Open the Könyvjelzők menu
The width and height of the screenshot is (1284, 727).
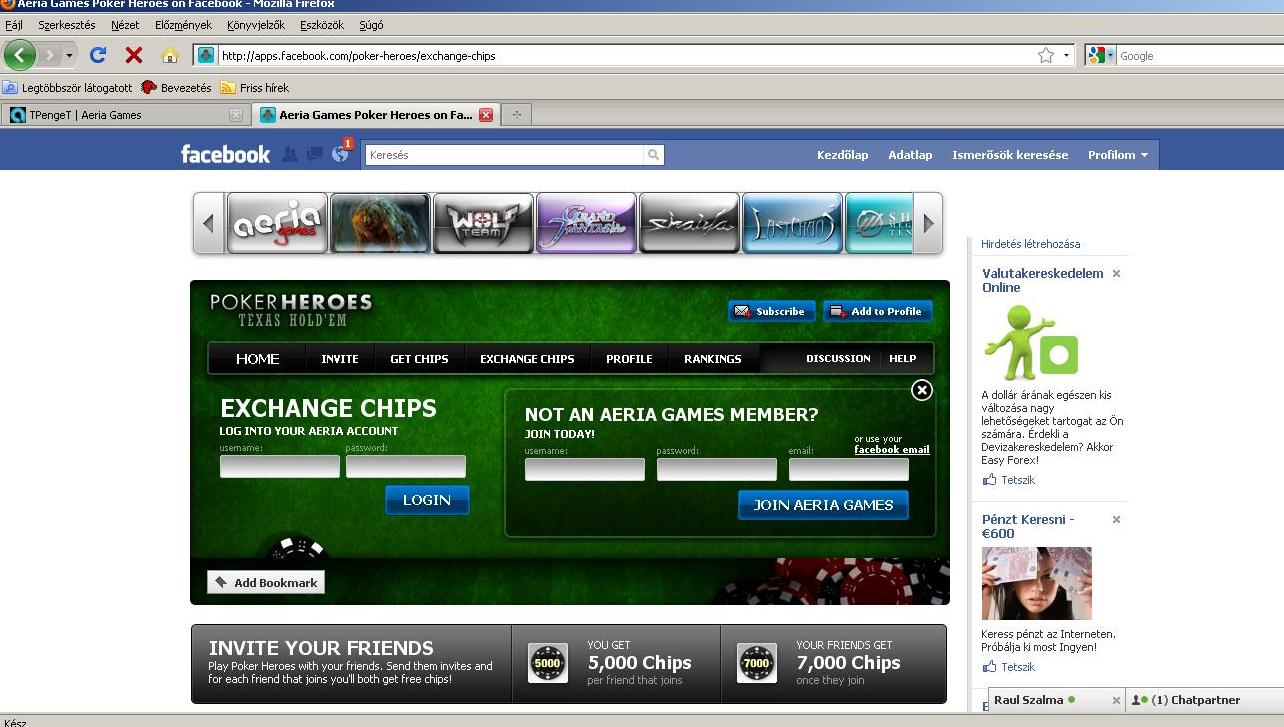[256, 25]
